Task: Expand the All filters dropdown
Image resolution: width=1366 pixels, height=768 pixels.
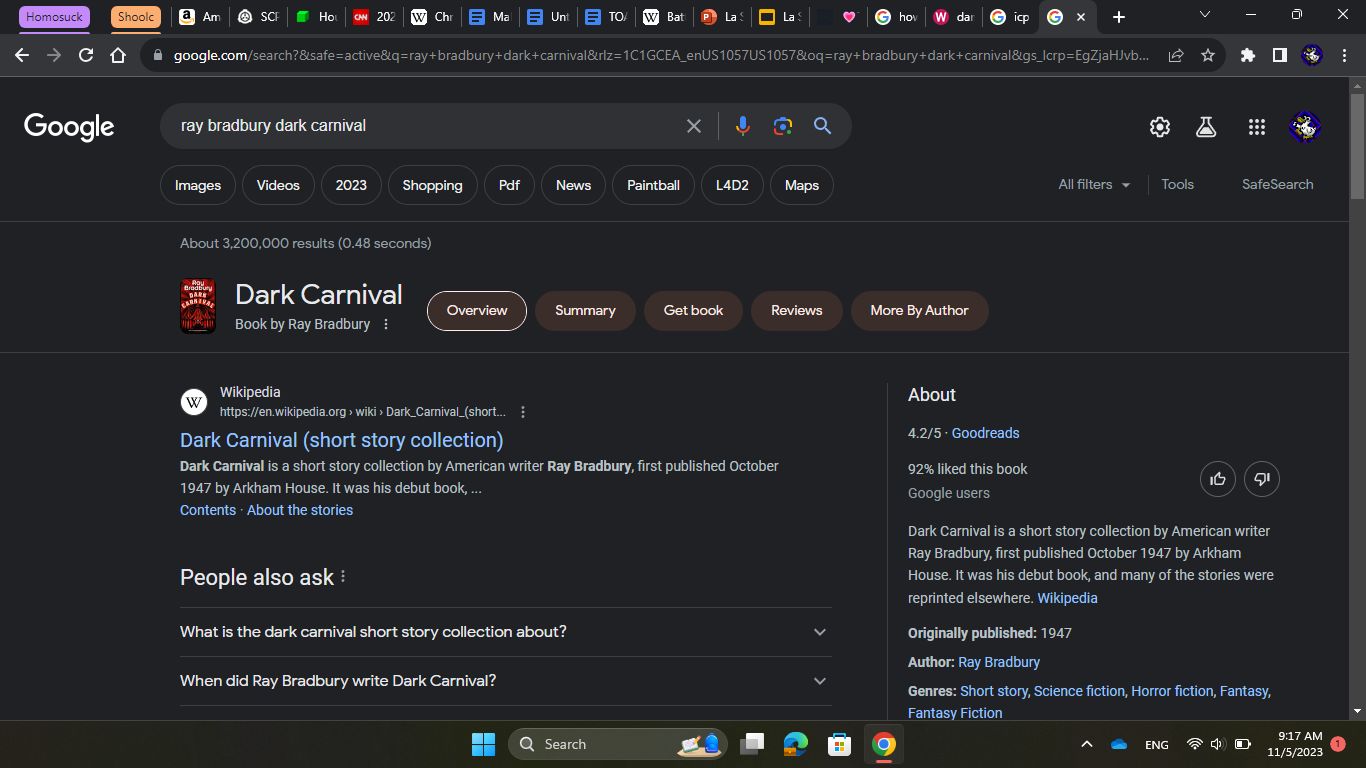Action: point(1094,185)
